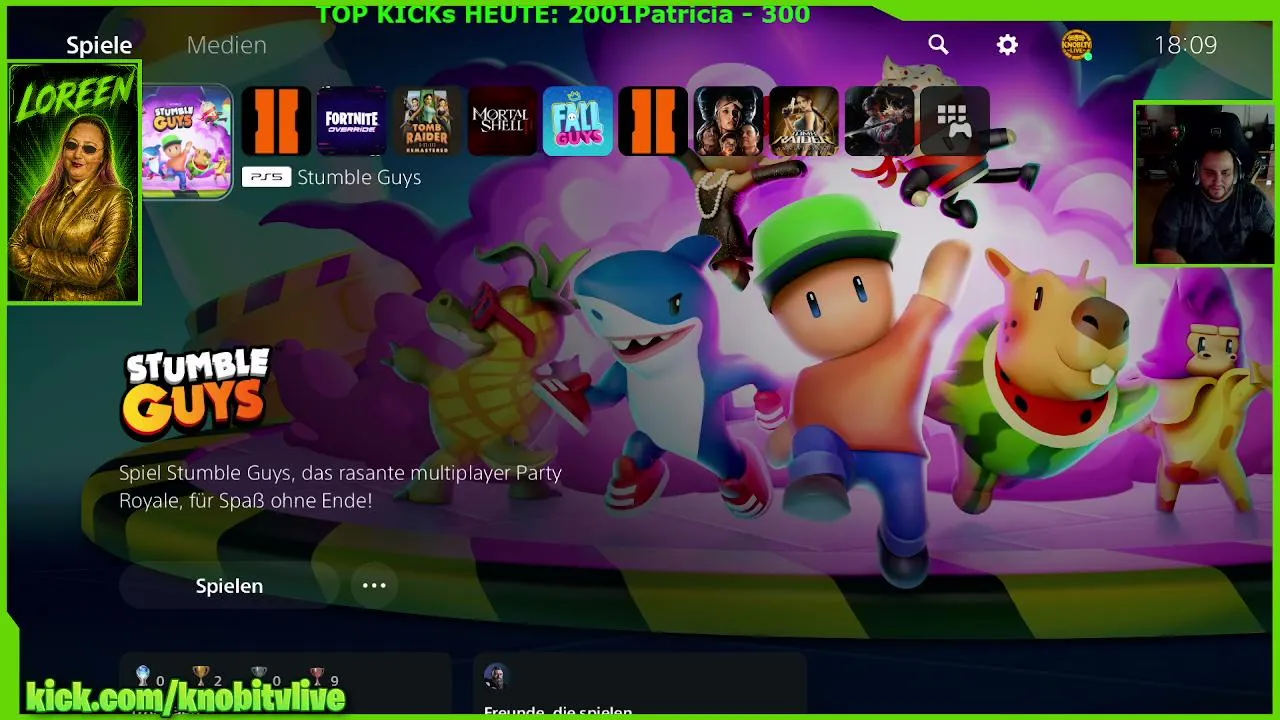Screen dimensions: 1280x720
Task: Select the Tomb Raider Remastered tile
Action: tap(427, 121)
